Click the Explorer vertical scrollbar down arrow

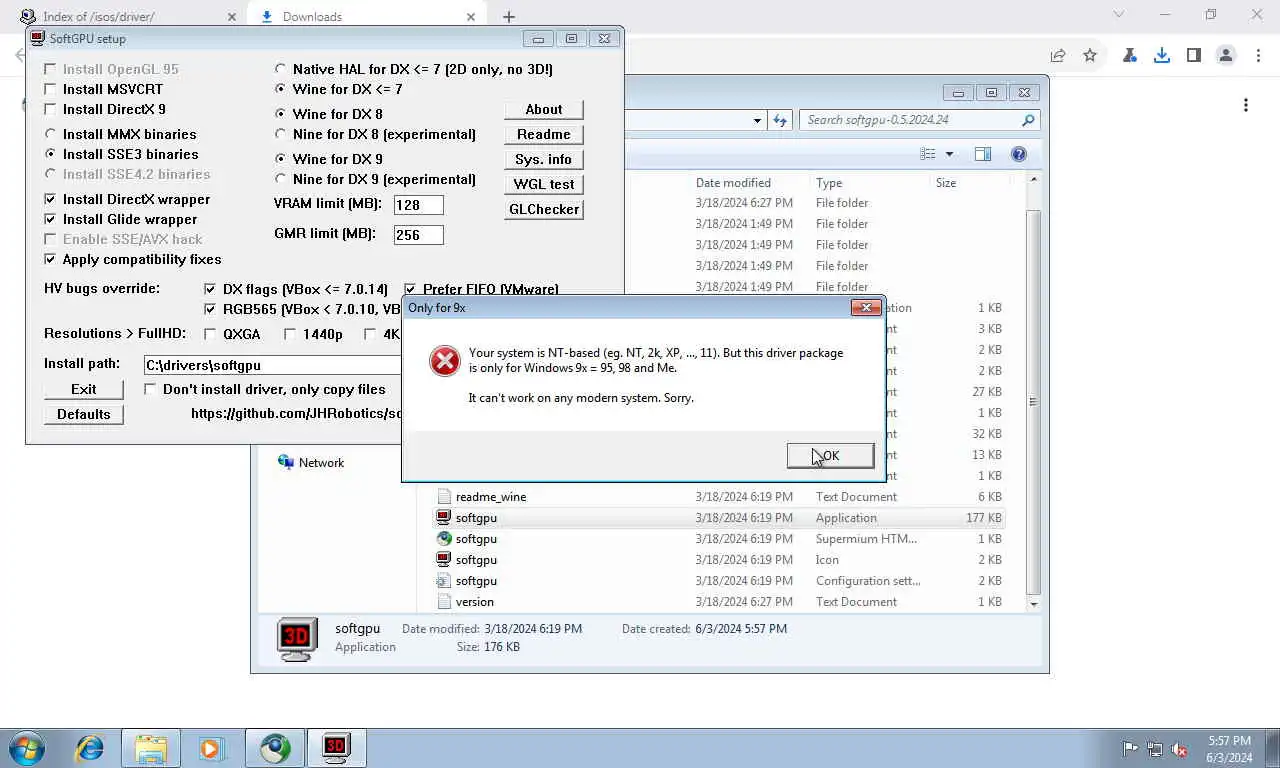pos(1034,604)
